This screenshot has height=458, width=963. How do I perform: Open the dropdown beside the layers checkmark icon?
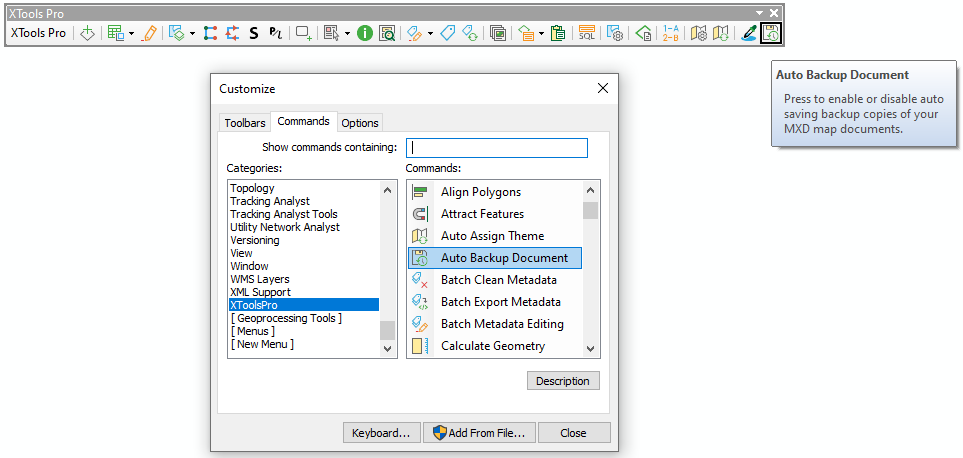click(x=192, y=33)
